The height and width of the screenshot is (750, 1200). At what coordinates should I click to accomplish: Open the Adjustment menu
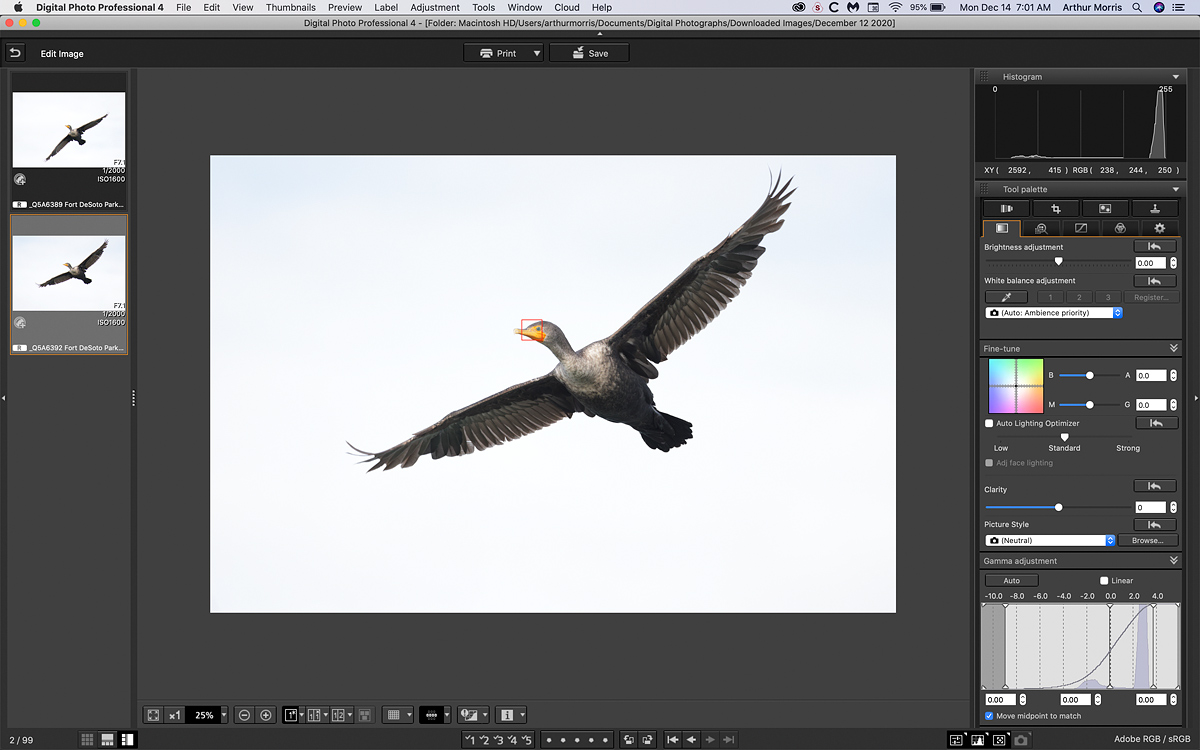point(435,7)
